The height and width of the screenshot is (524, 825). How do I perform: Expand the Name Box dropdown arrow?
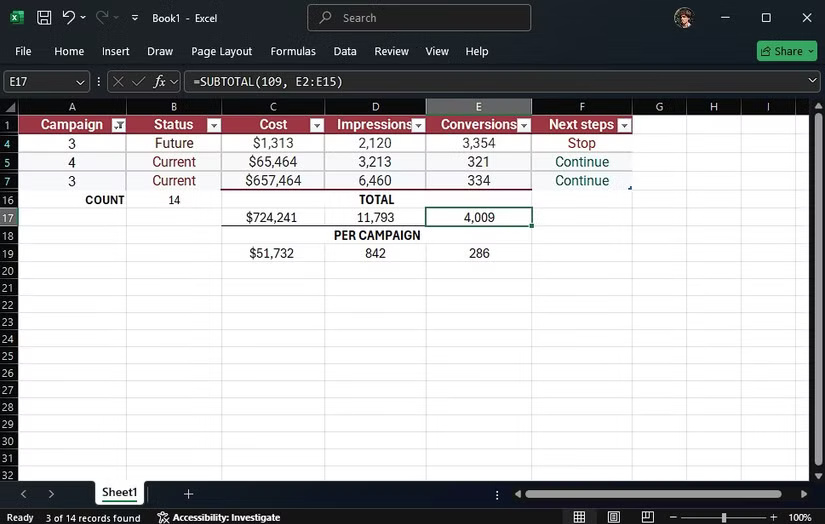80,82
